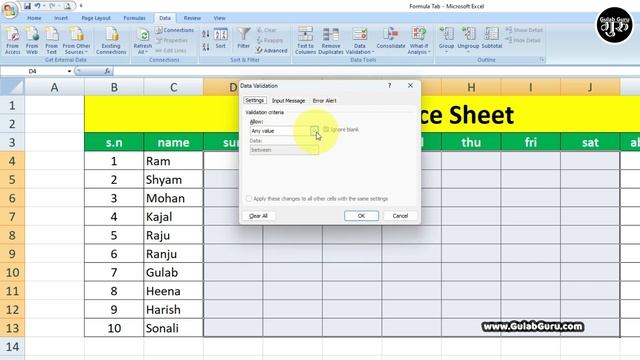640x360 pixels.
Task: Click the Refresh All icon
Action: (142, 40)
